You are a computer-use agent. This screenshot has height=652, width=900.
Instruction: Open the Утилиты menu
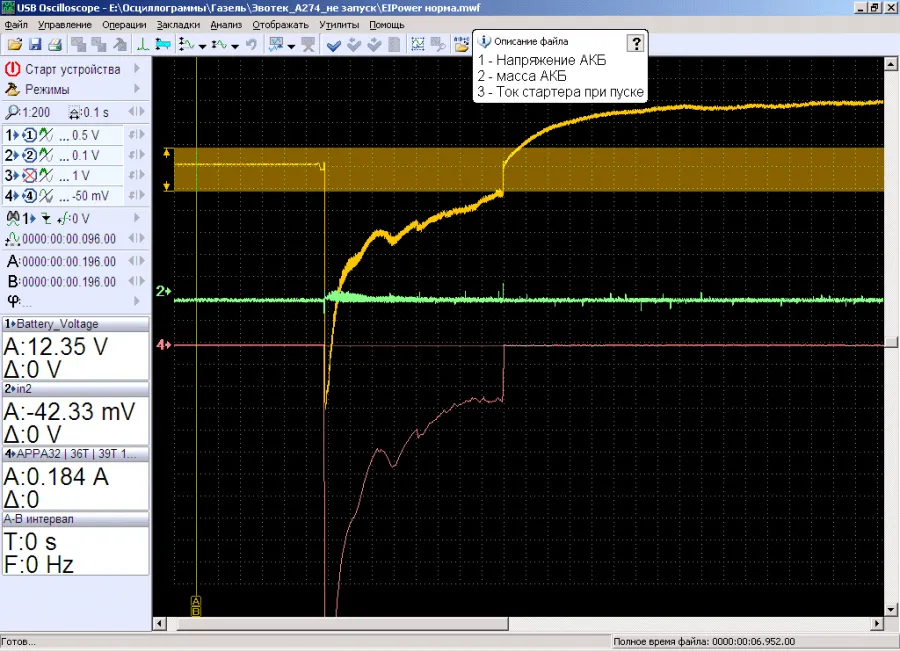tap(339, 25)
